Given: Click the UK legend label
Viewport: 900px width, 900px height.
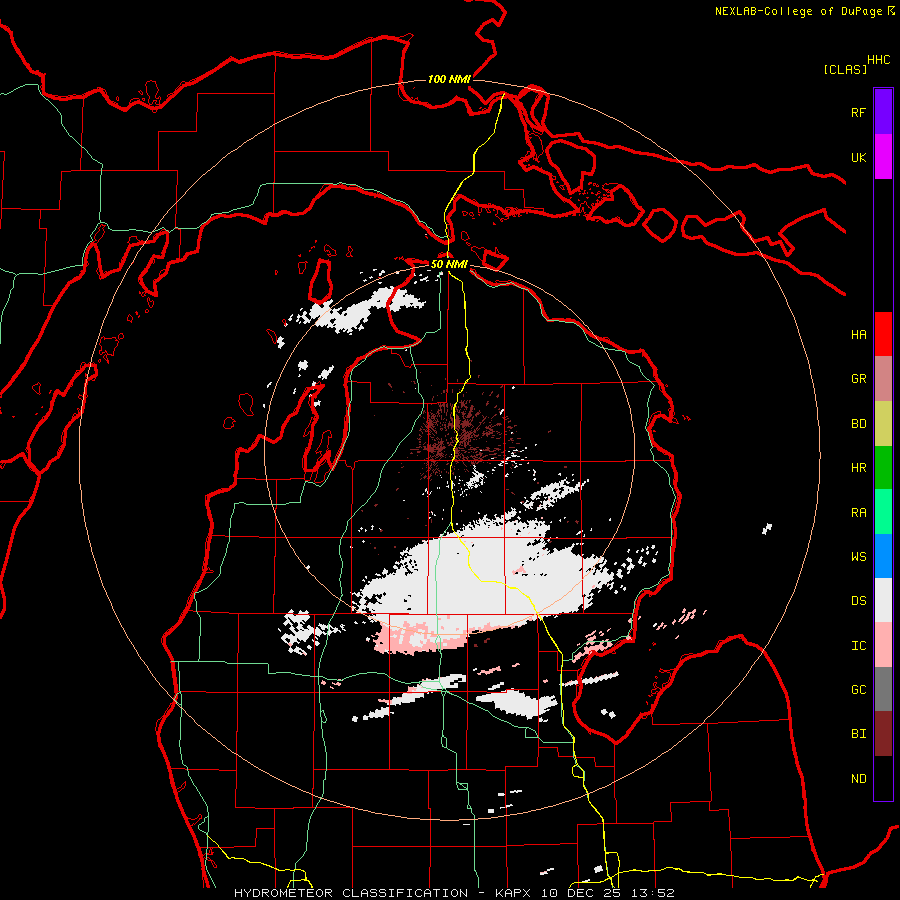Looking at the screenshot, I should click(x=858, y=157).
